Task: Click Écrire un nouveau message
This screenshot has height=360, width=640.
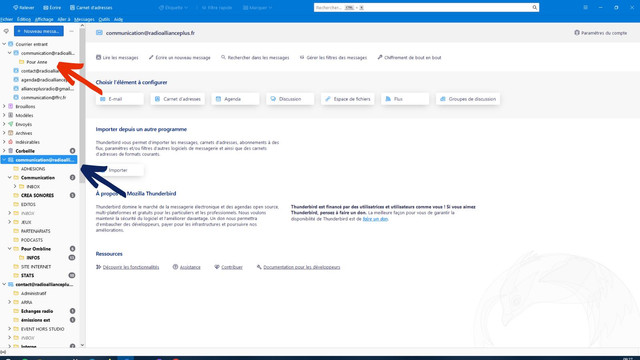Action: click(x=180, y=58)
